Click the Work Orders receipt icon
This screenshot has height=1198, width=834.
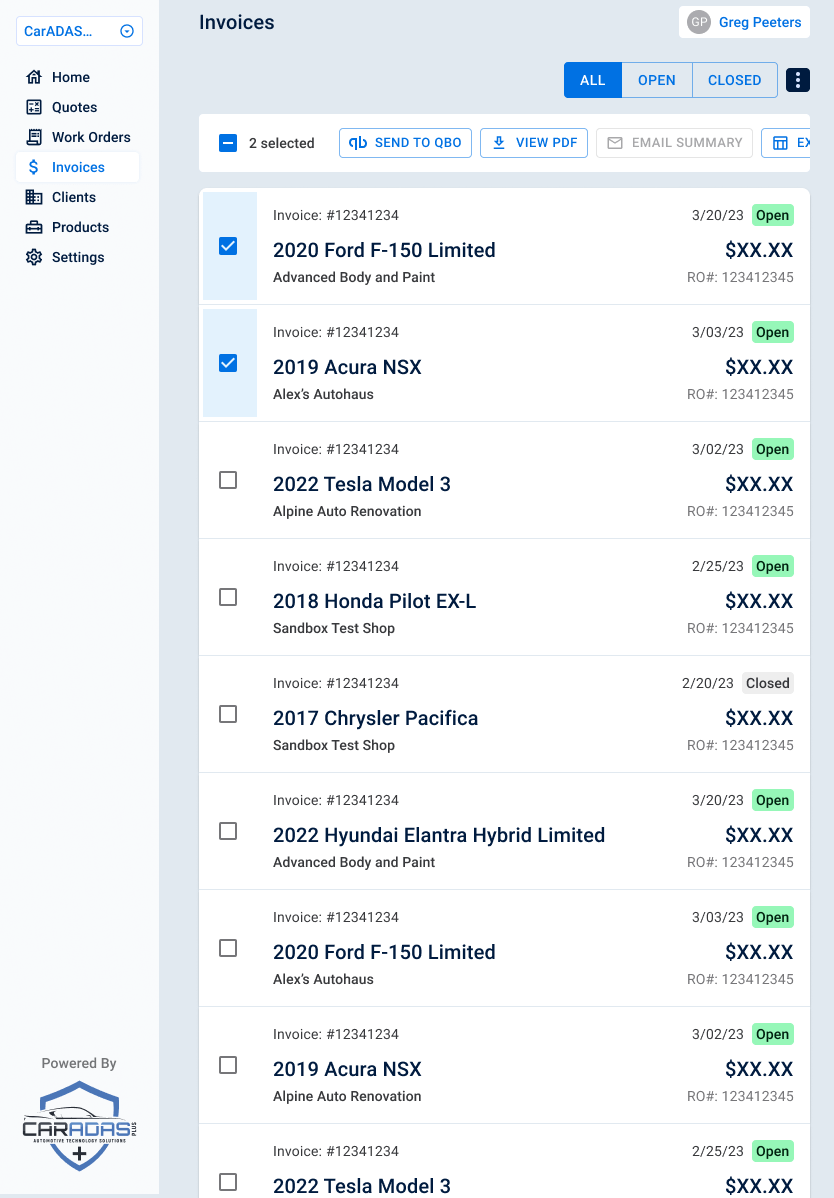(x=34, y=137)
